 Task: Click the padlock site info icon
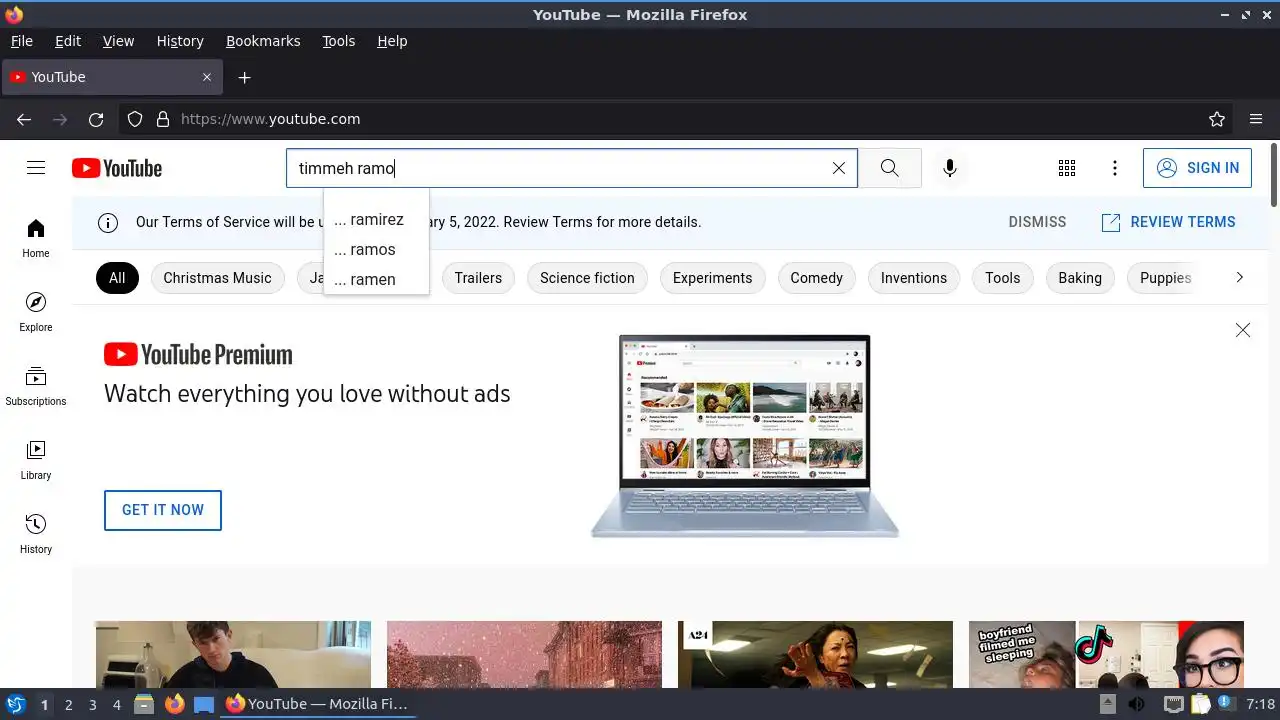[x=163, y=119]
